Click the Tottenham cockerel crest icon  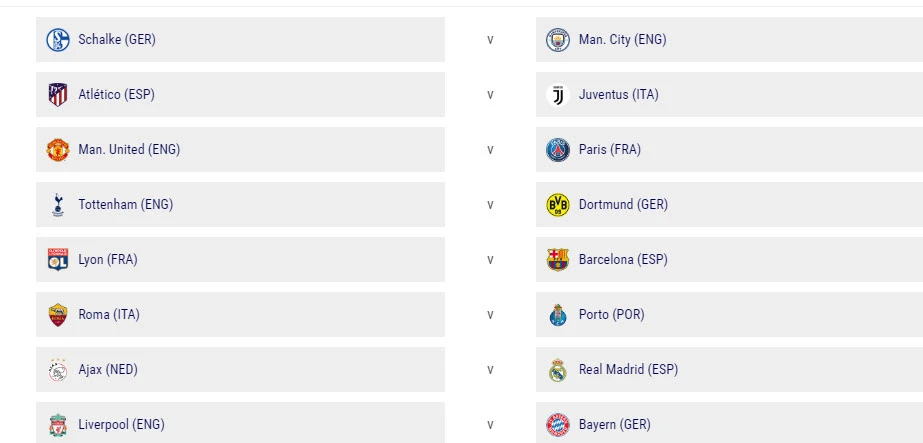(x=58, y=205)
